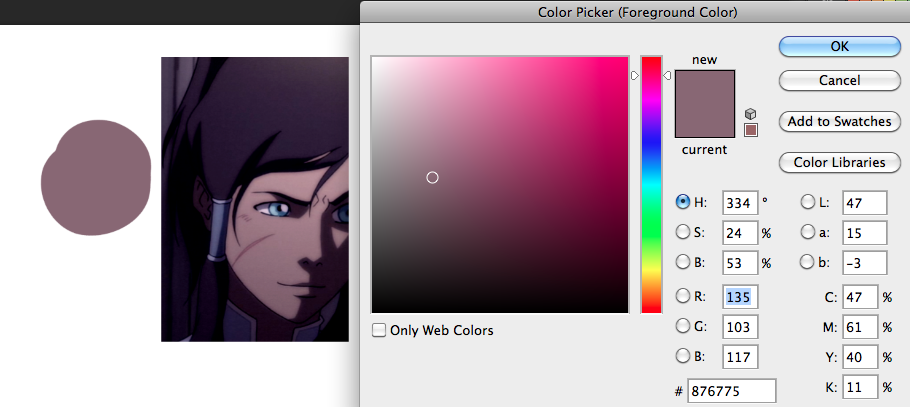This screenshot has width=910, height=407.
Task: Click the magenta M field showing 61
Action: 860,327
